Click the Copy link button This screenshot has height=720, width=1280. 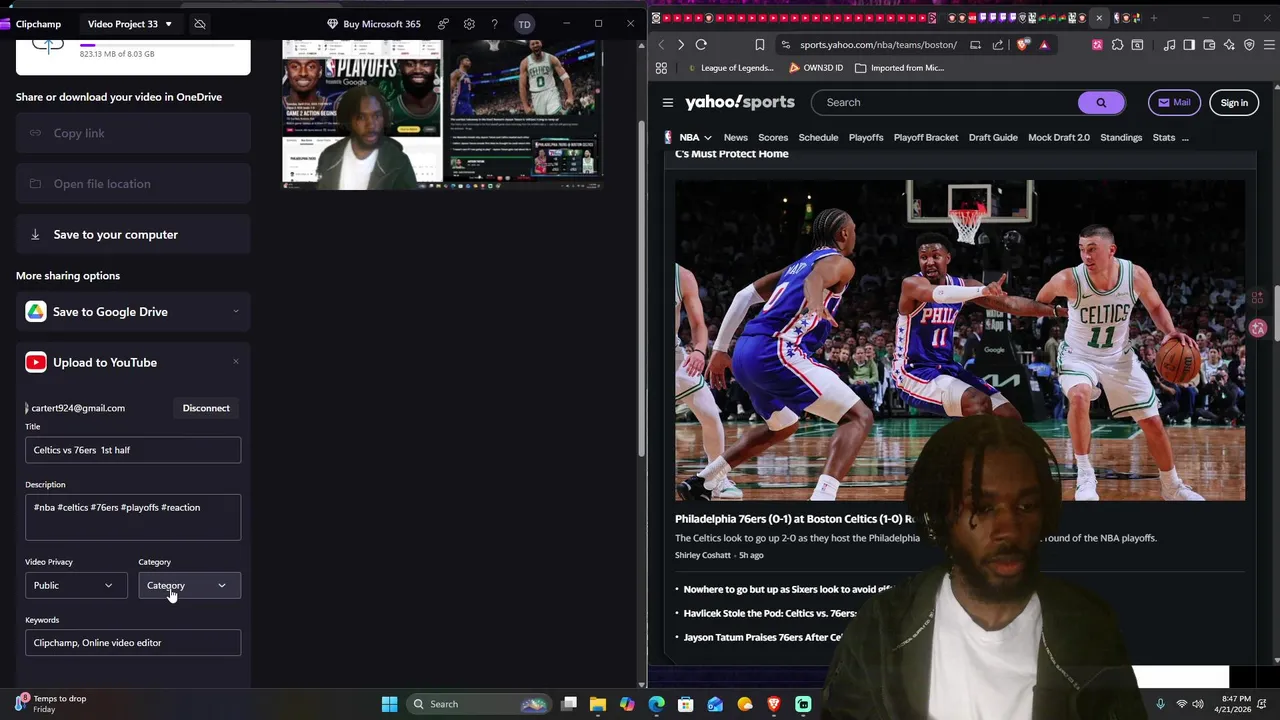click(x=133, y=133)
